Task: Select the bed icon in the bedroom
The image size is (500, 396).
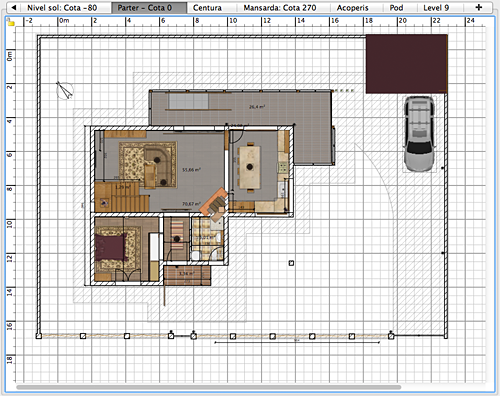Action: [111, 247]
